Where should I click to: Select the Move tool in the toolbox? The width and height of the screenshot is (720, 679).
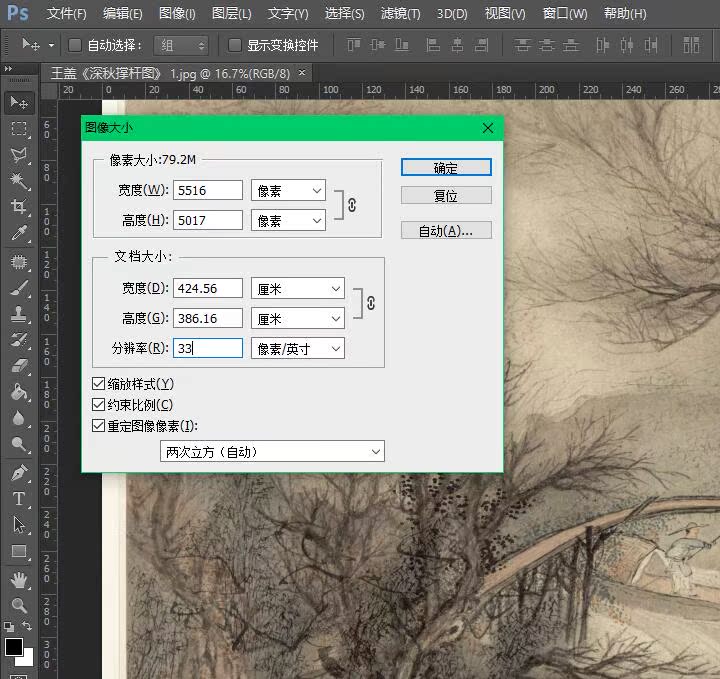coord(19,102)
